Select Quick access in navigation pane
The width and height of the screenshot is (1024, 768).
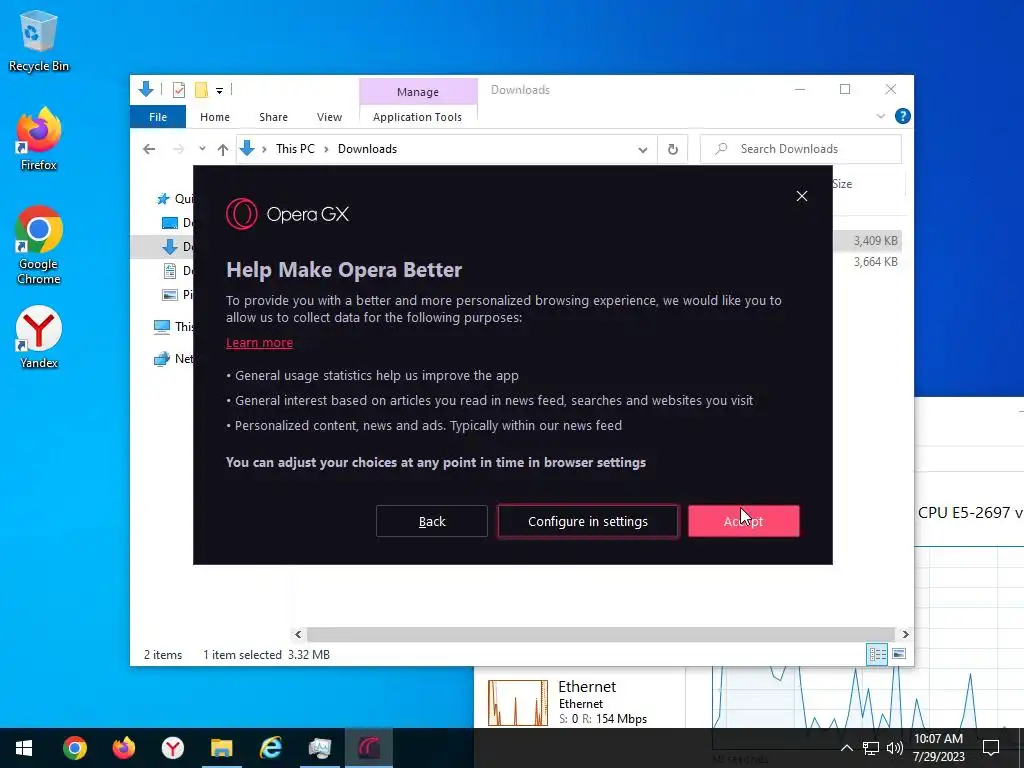(175, 199)
